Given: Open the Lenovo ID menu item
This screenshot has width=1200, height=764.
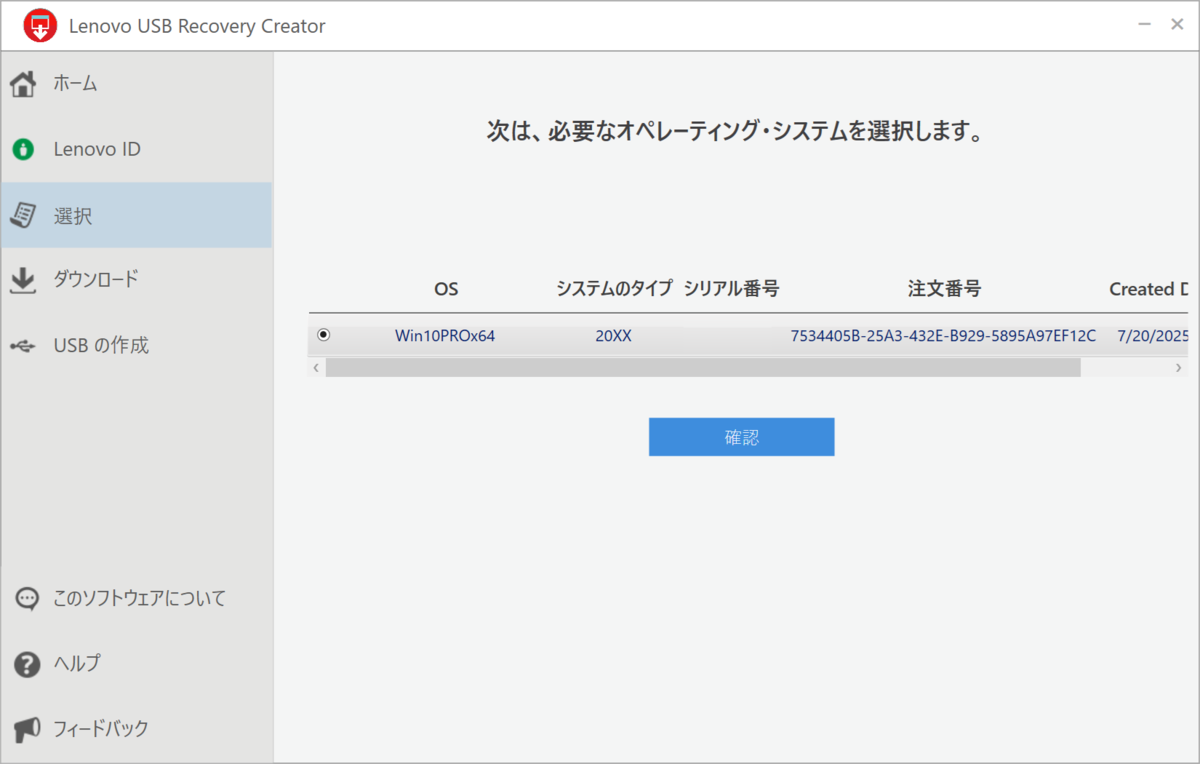Looking at the screenshot, I should pos(136,150).
